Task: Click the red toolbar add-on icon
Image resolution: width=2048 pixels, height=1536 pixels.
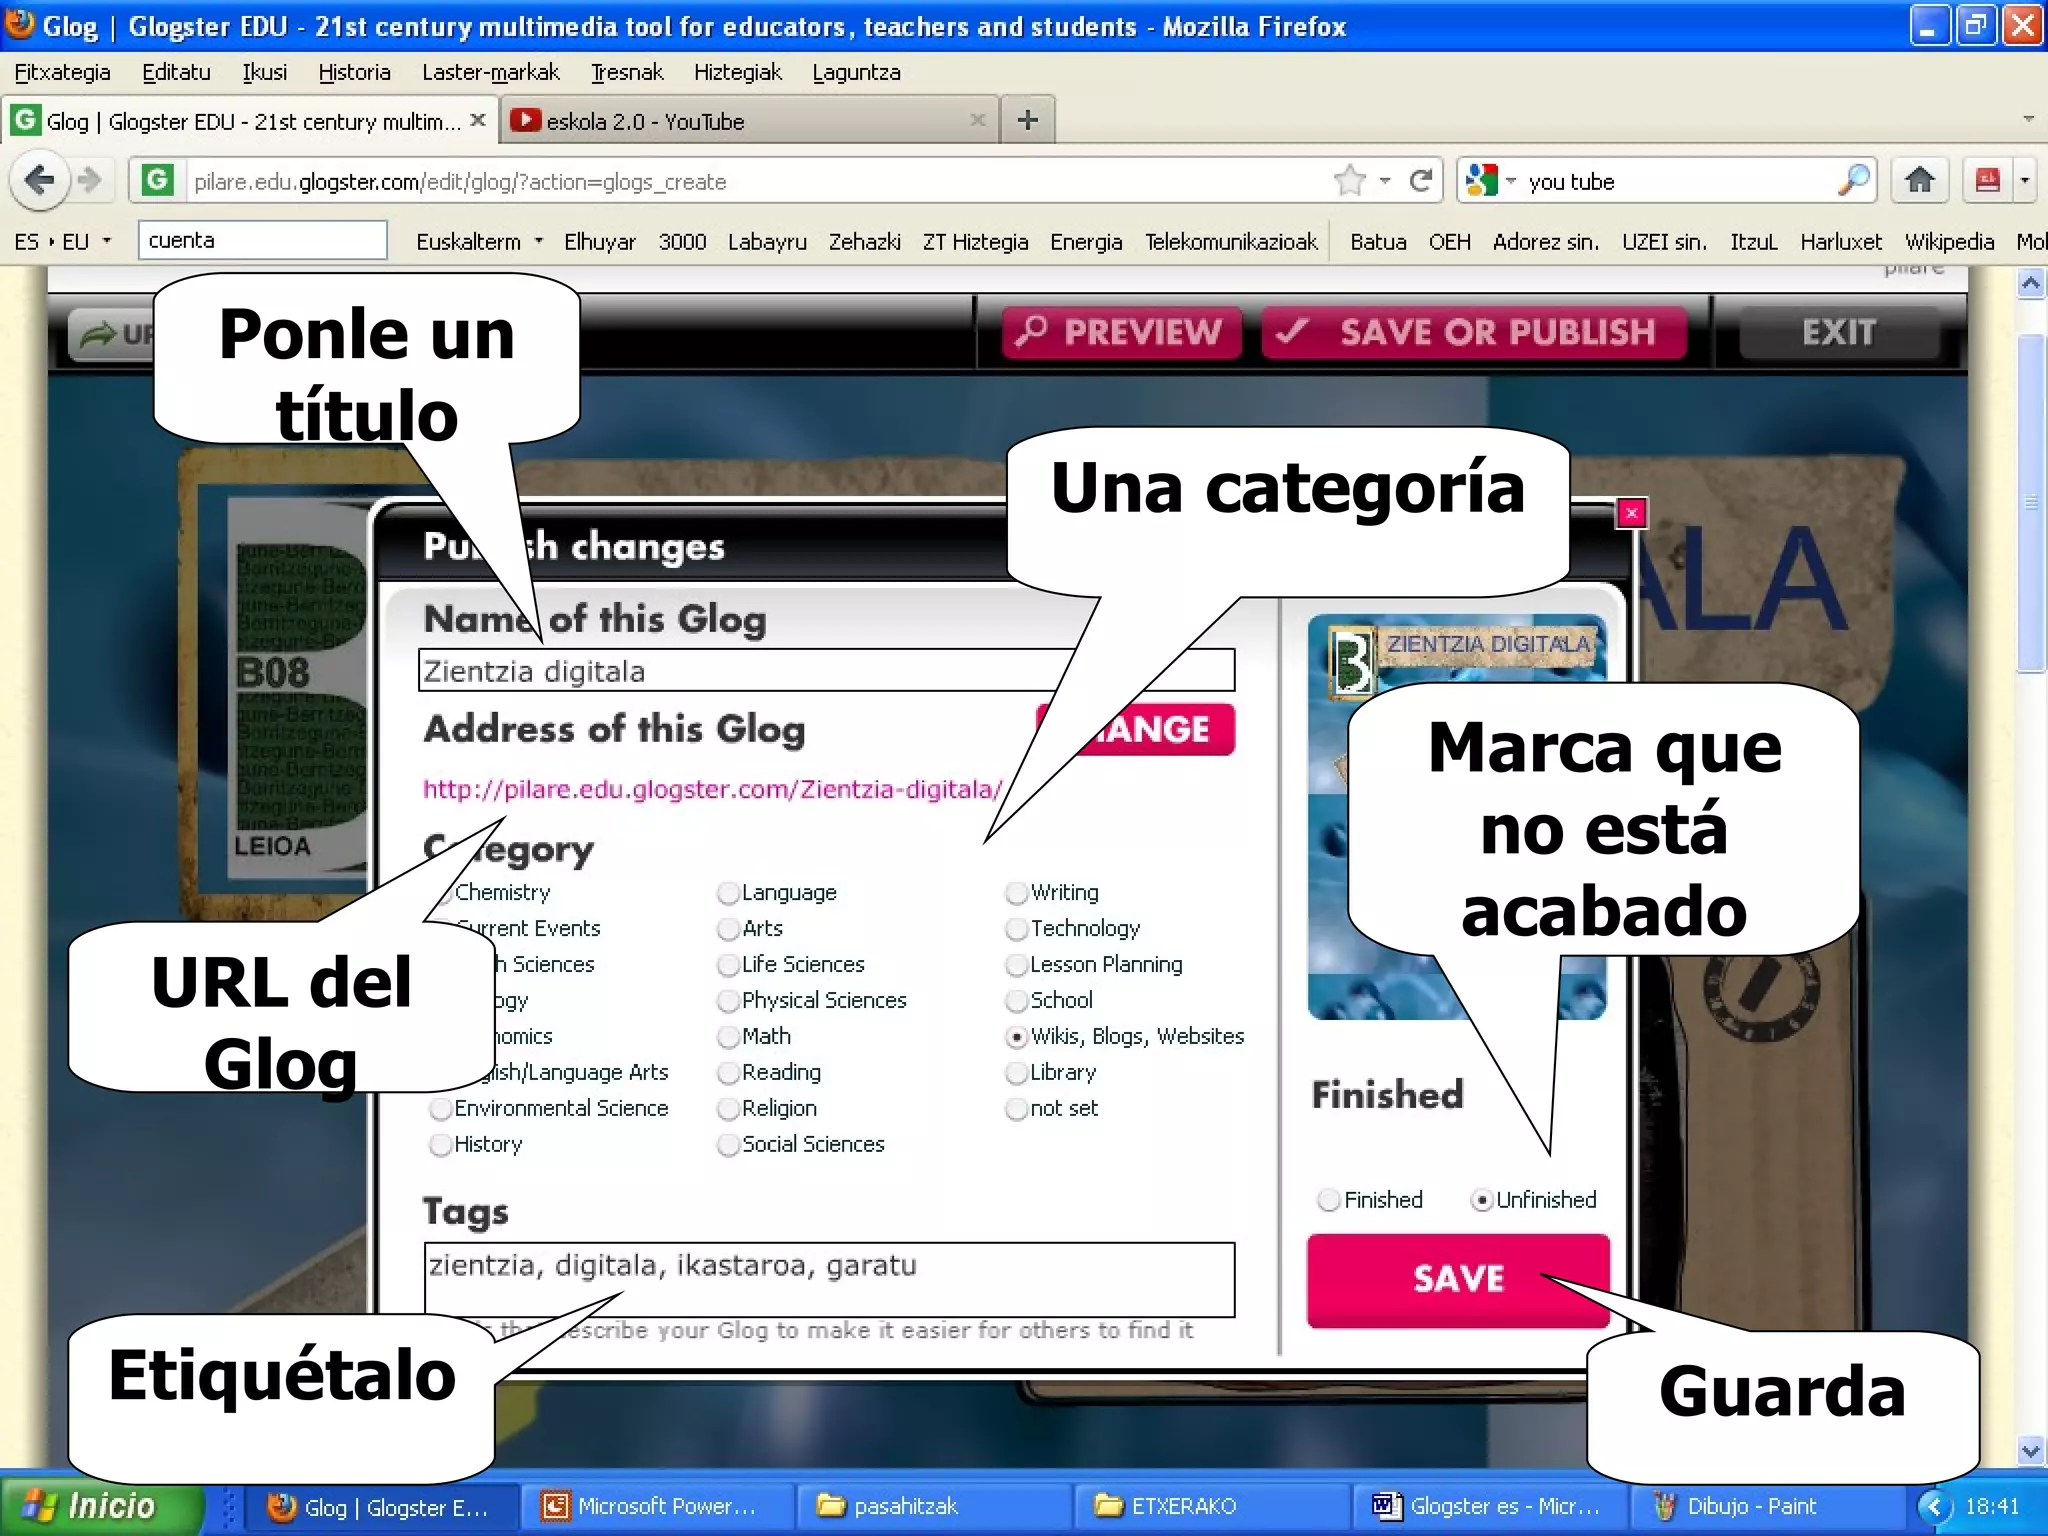Action: coord(1987,181)
